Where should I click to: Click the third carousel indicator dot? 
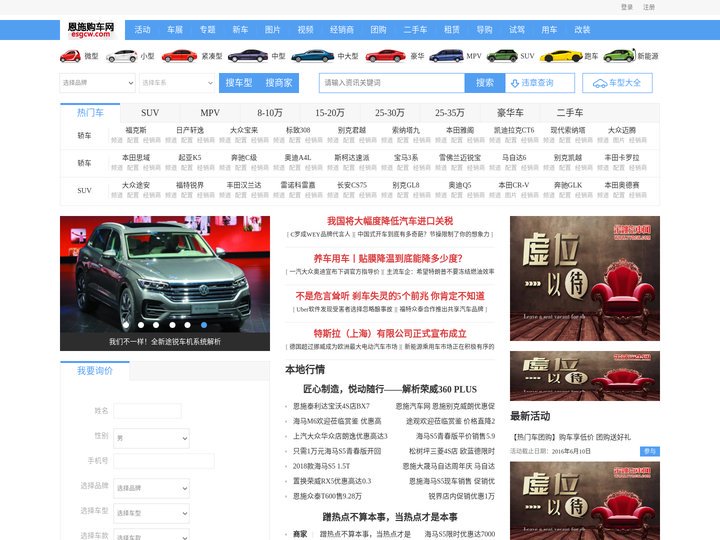click(x=156, y=325)
